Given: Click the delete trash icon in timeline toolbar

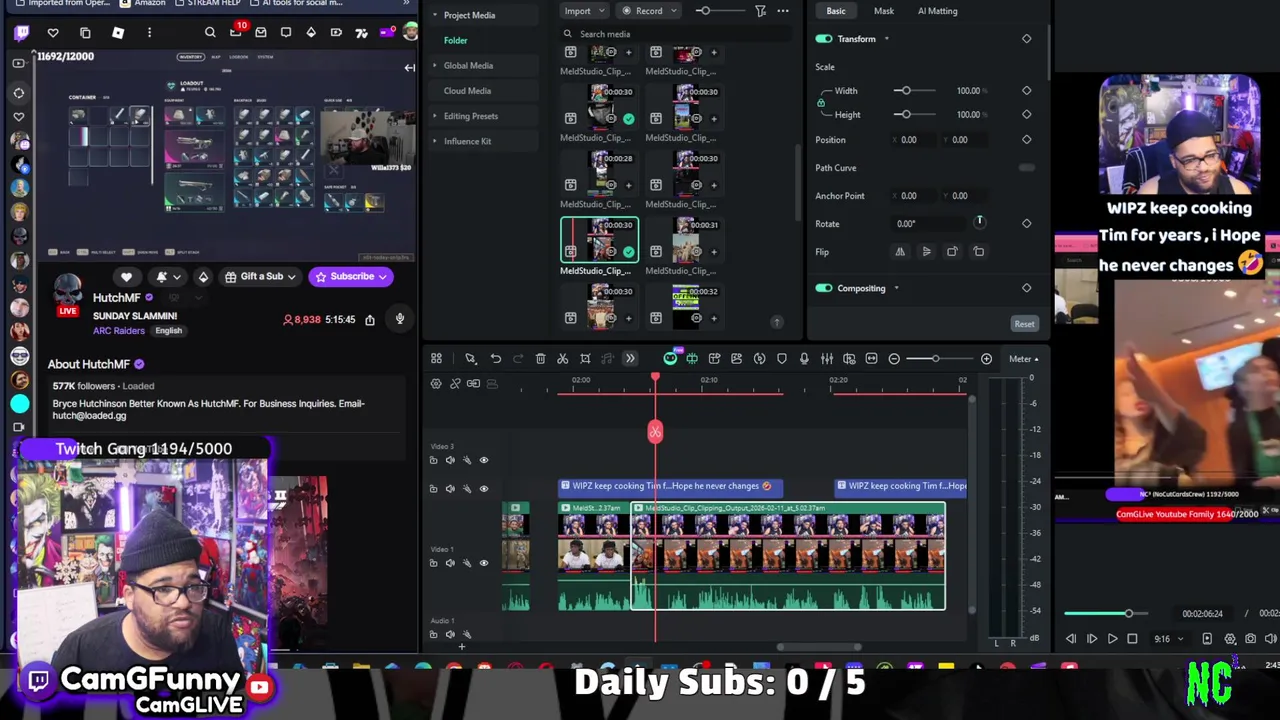Looking at the screenshot, I should pos(540,359).
